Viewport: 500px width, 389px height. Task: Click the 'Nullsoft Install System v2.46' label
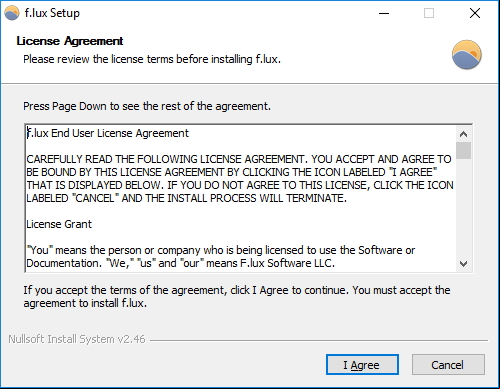pyautogui.click(x=77, y=339)
